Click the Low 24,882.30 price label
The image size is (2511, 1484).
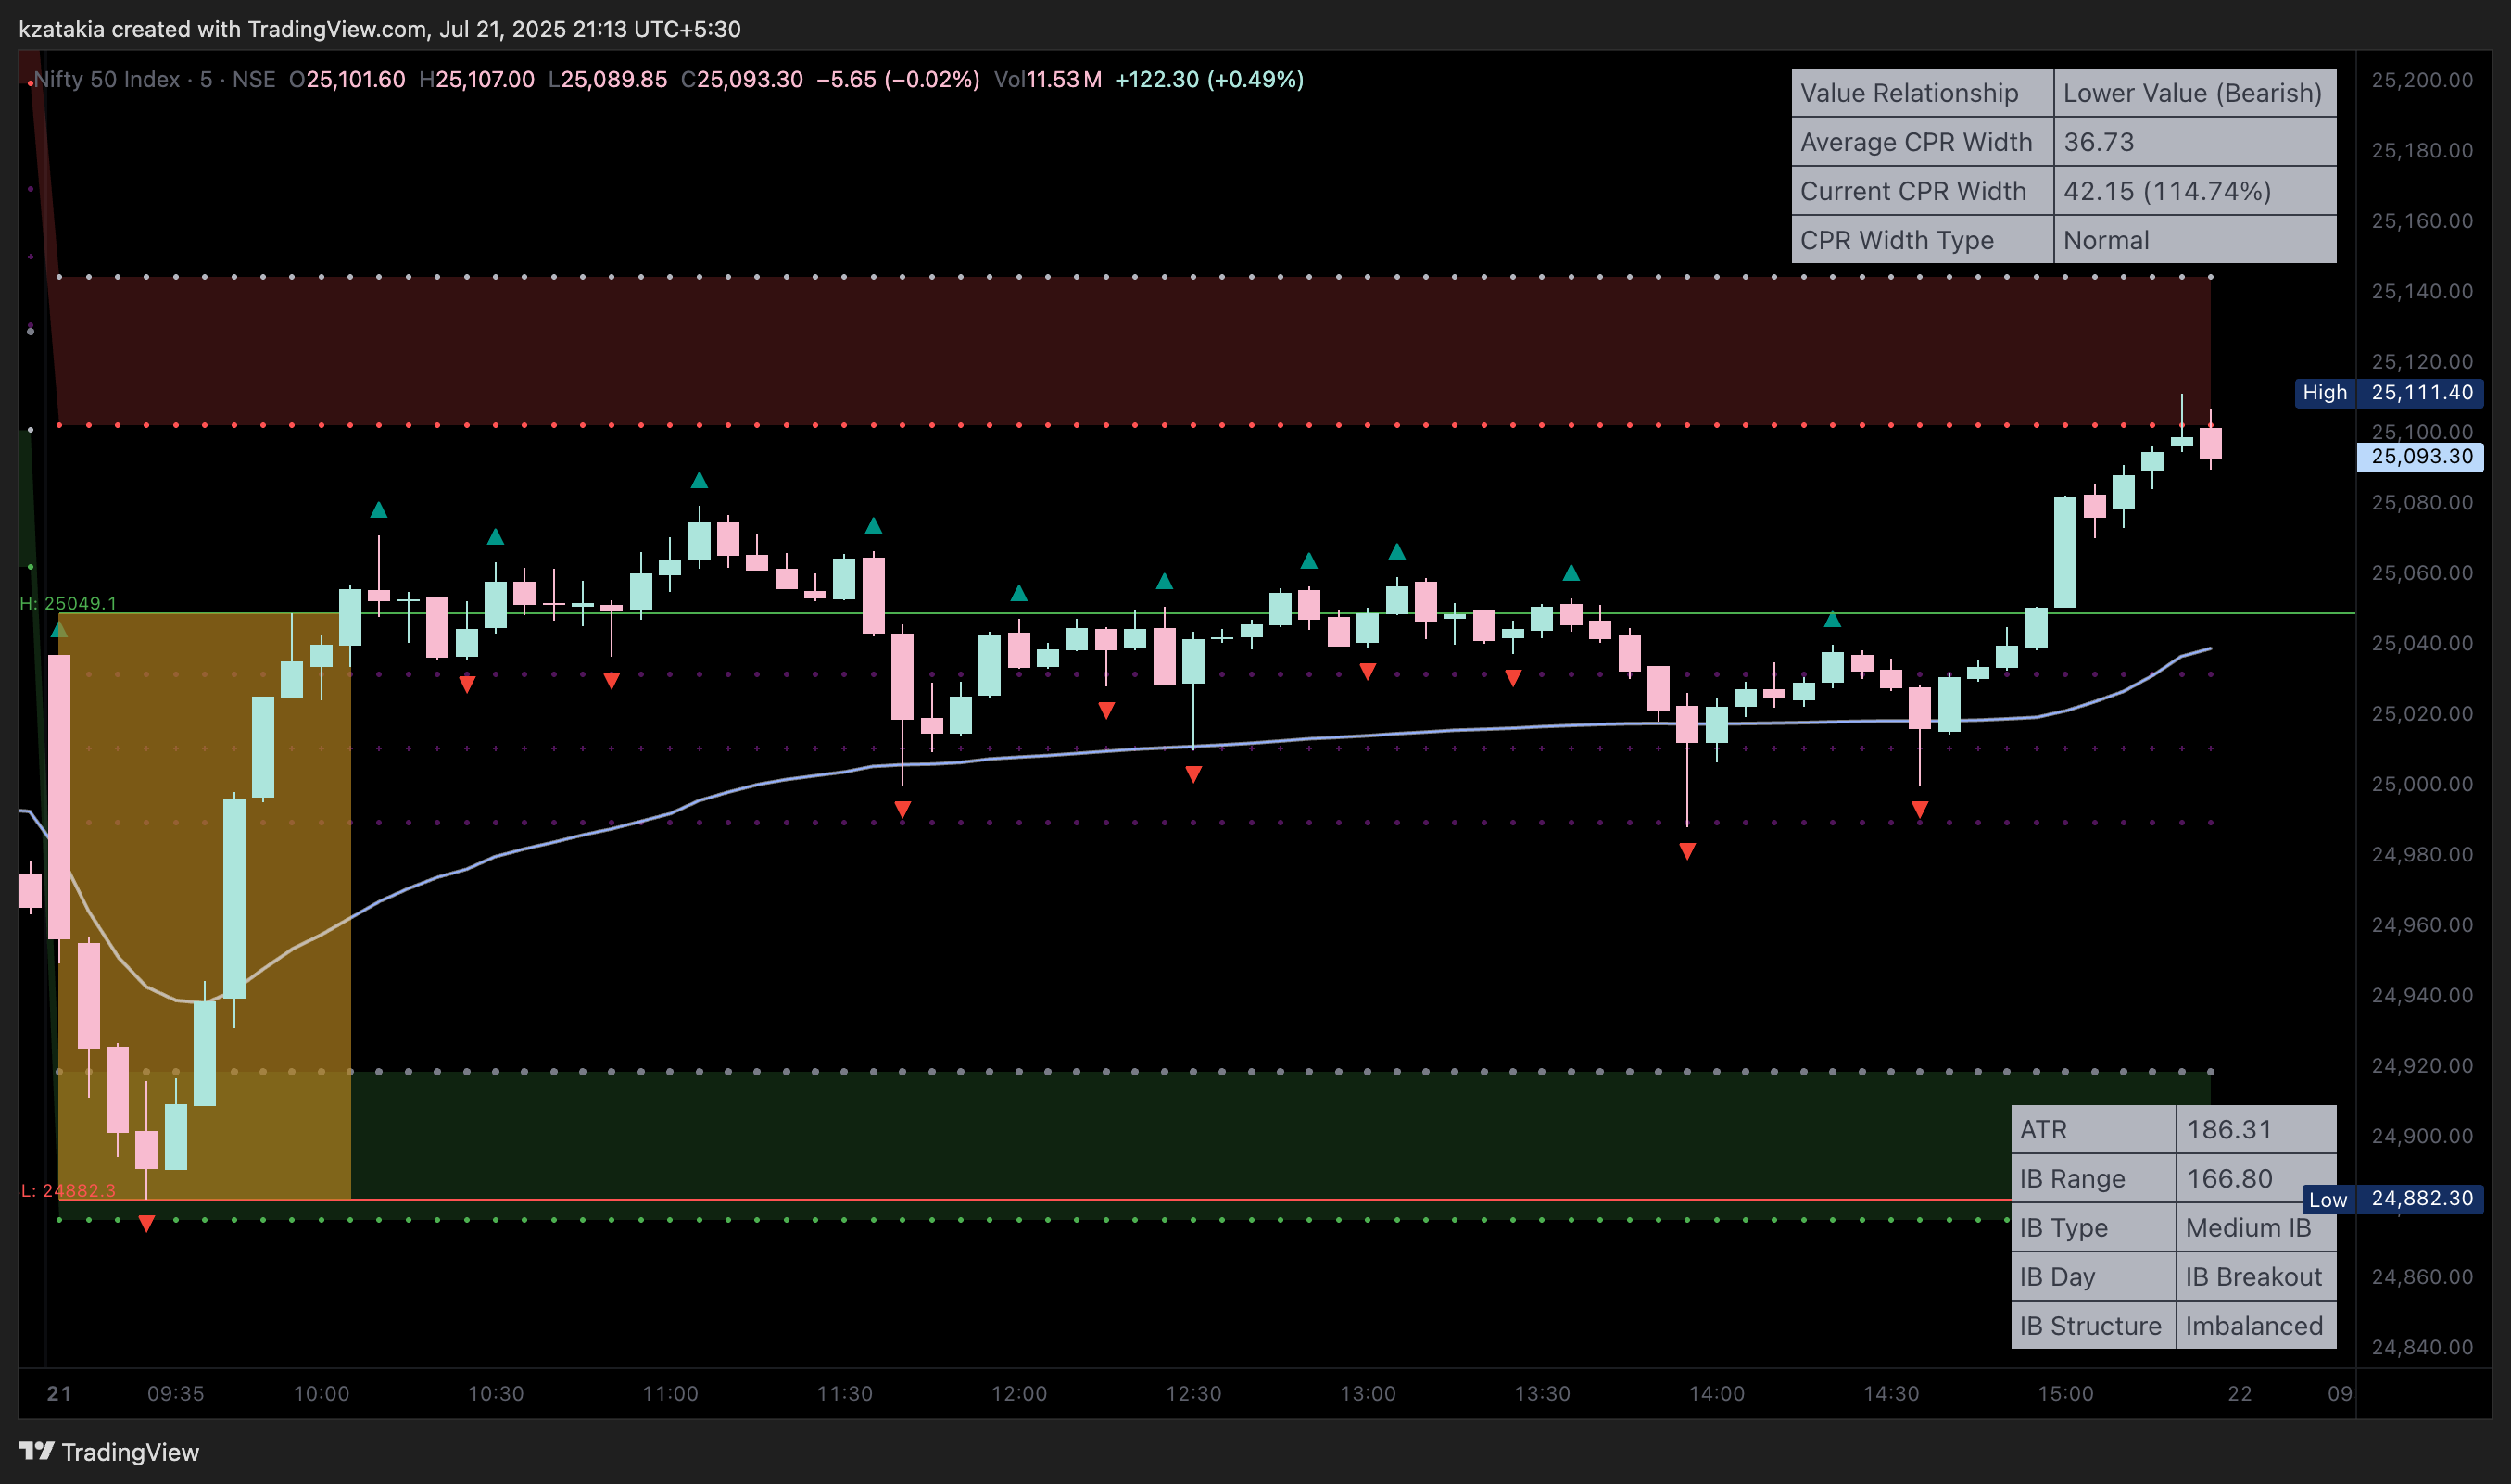2393,1199
